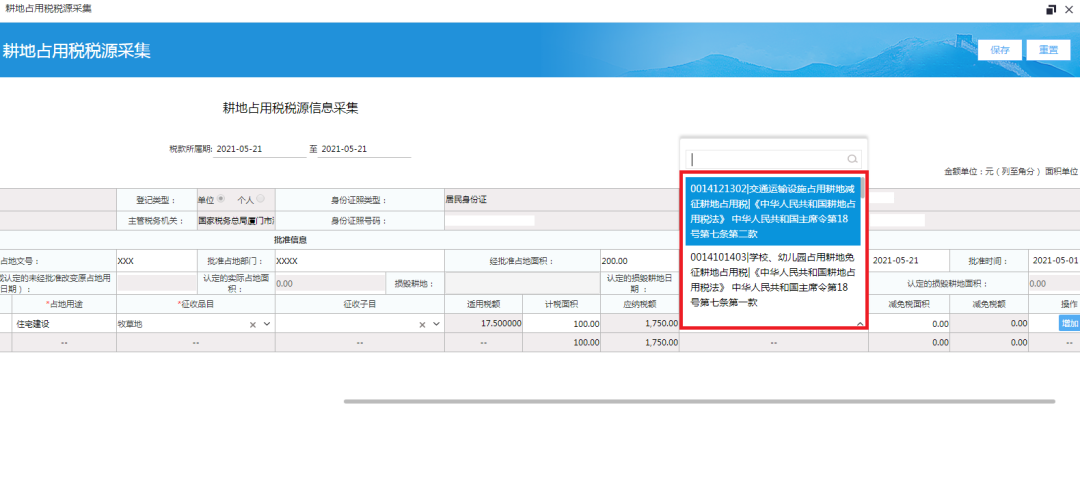This screenshot has height=487, width=1080.
Task: Select the 单位 radio button
Action: (221, 199)
